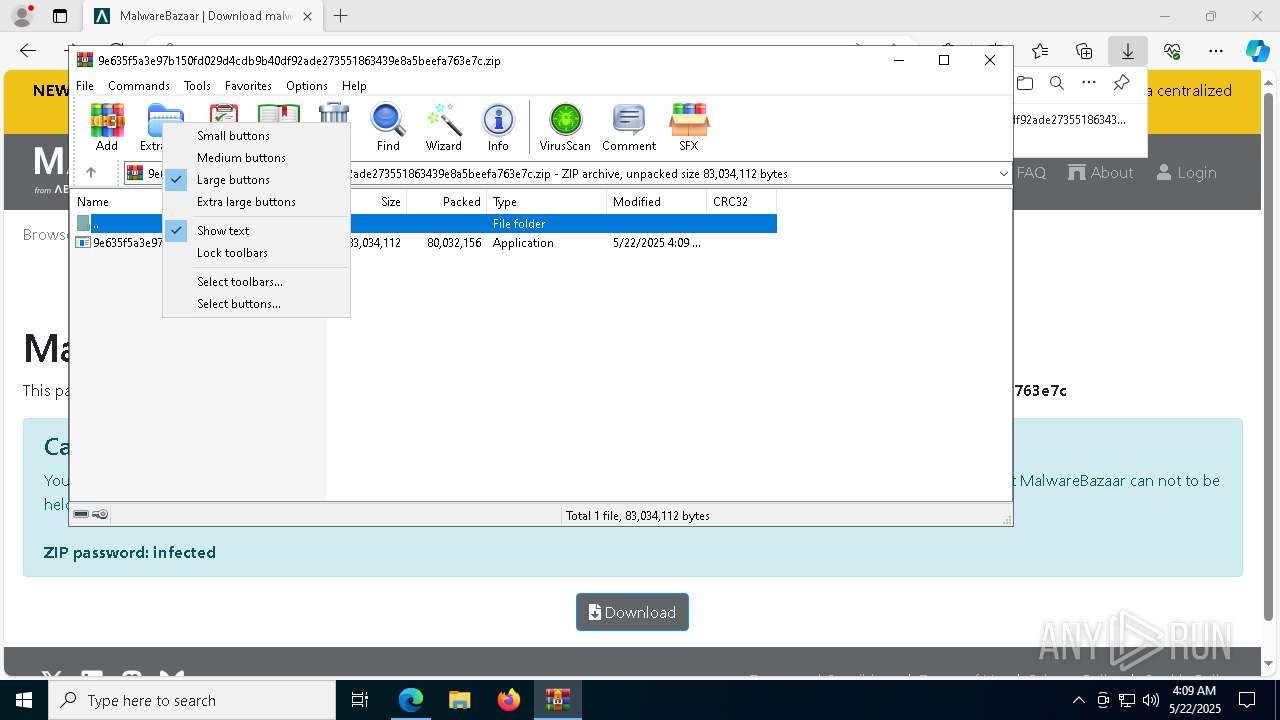Go back in Edge browser

28,51
